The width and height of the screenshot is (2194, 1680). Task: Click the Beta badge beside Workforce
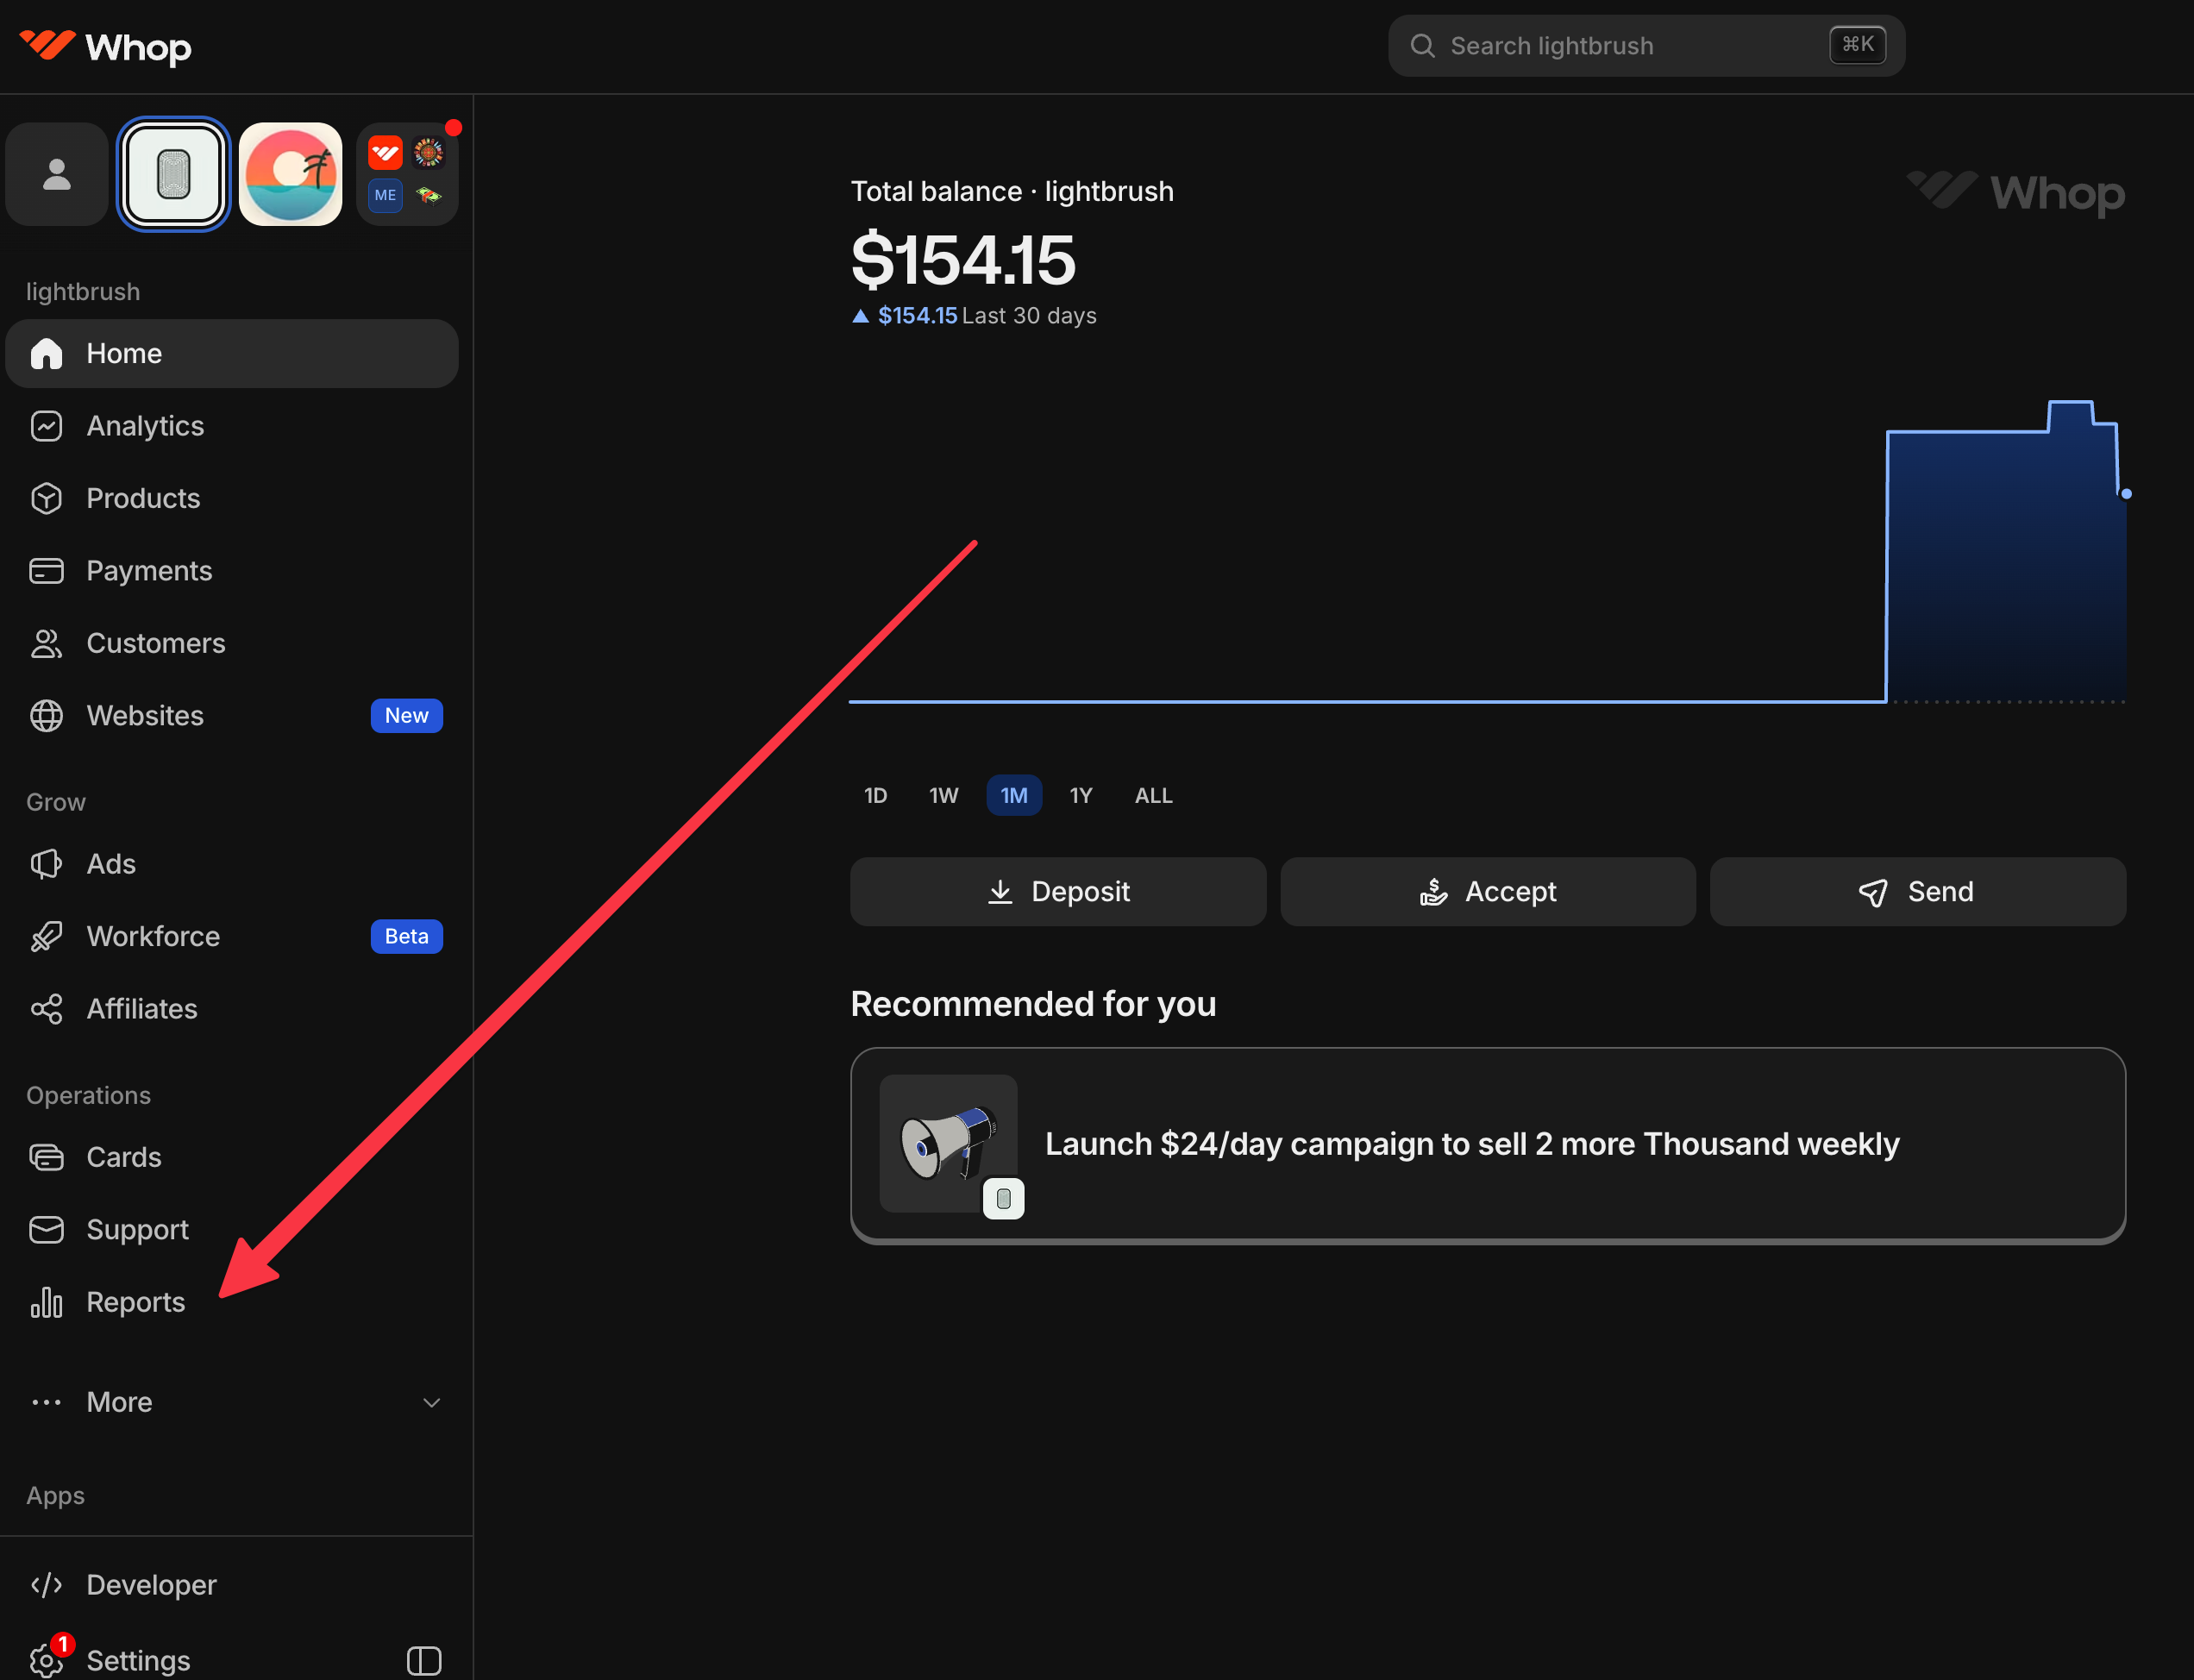(407, 936)
